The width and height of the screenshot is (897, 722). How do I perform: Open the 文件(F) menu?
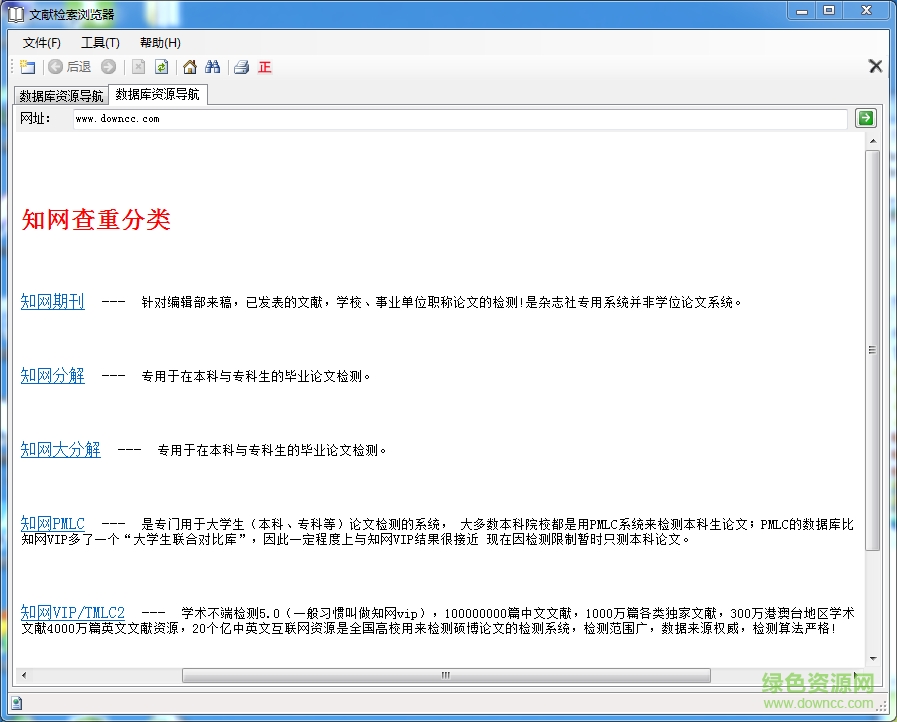coord(41,43)
